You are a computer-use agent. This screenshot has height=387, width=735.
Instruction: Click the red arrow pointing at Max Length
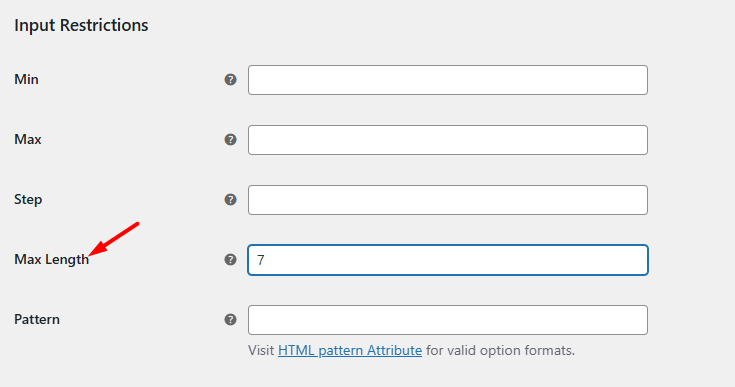(x=114, y=239)
